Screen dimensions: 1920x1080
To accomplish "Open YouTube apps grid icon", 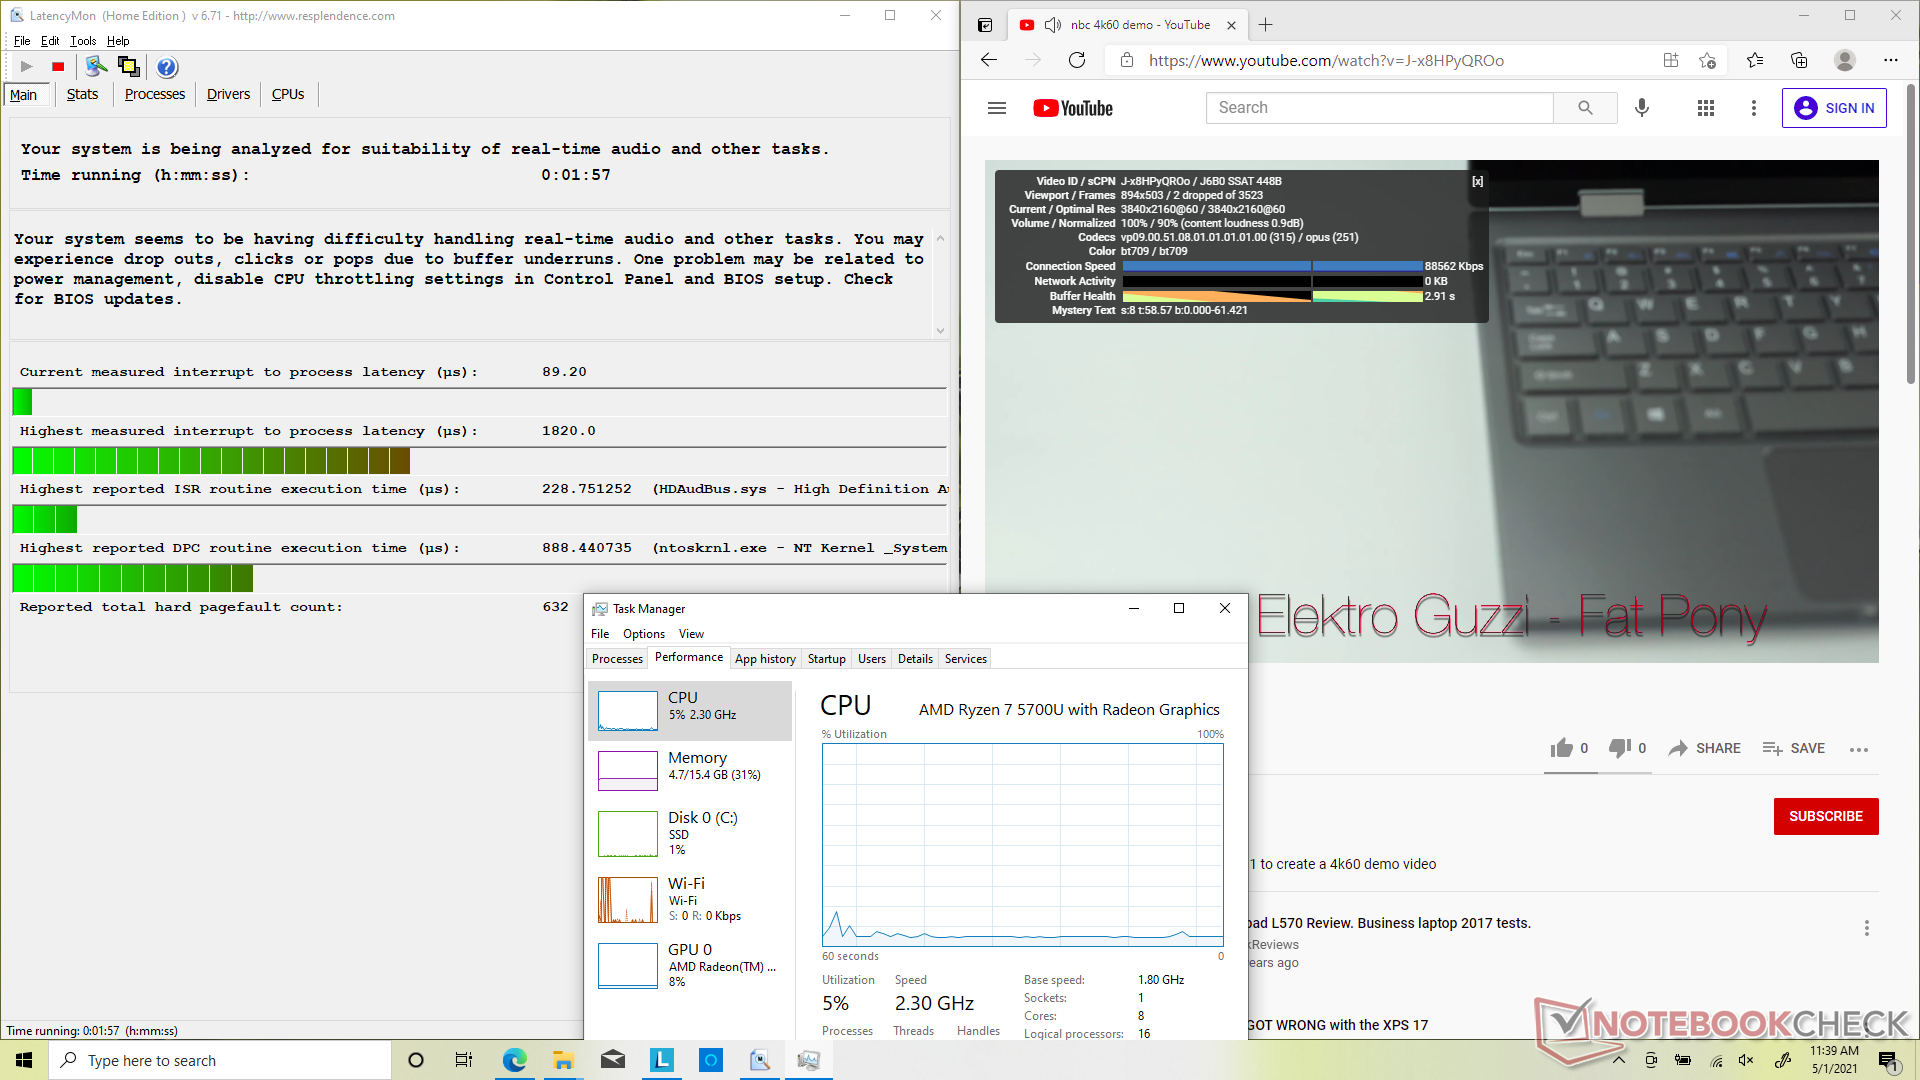I will click(x=1706, y=108).
